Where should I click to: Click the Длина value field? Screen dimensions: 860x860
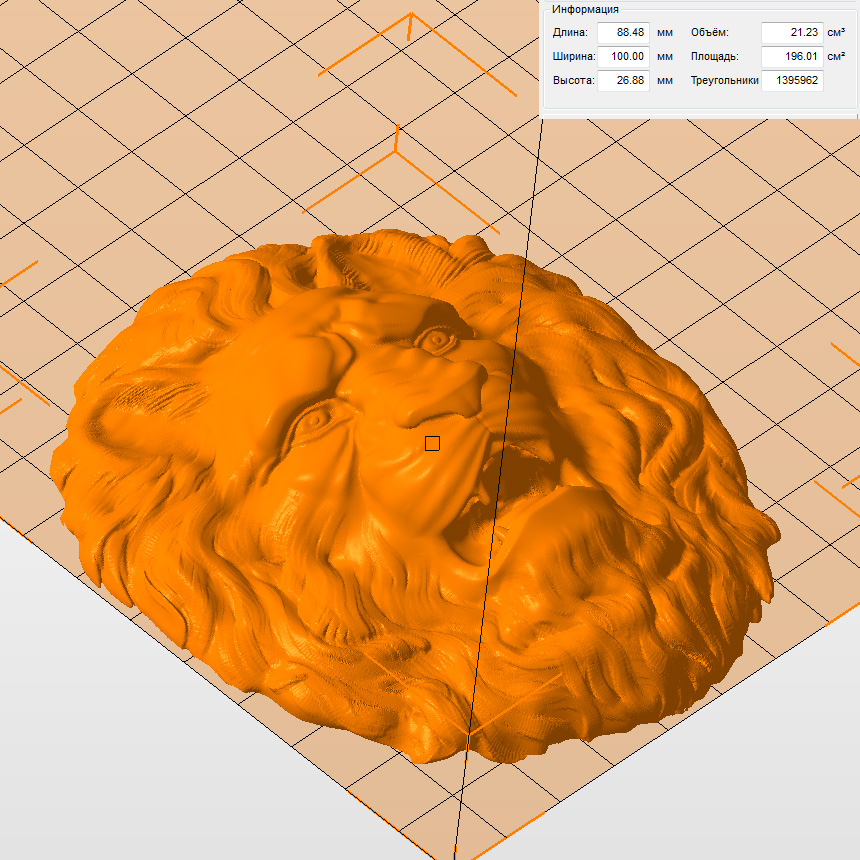(623, 33)
